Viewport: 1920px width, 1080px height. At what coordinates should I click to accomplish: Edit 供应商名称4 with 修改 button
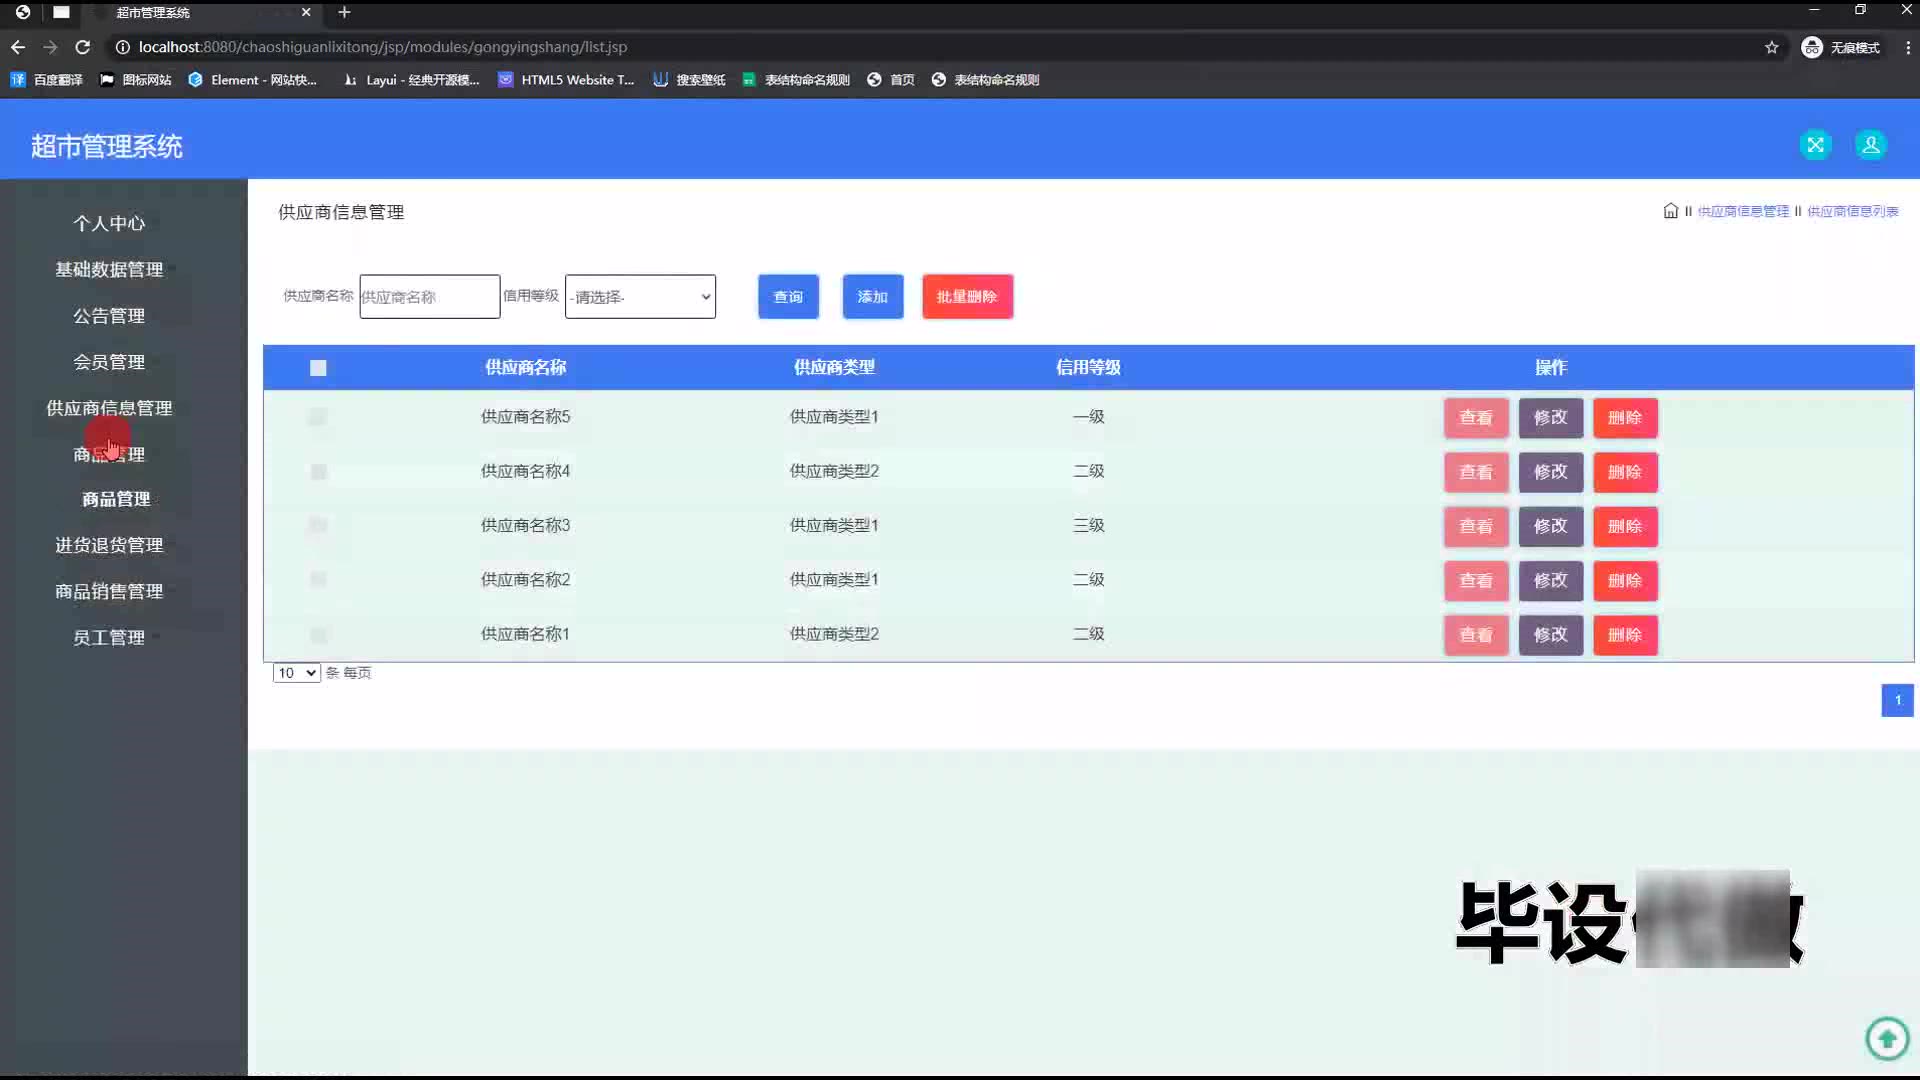pyautogui.click(x=1551, y=472)
